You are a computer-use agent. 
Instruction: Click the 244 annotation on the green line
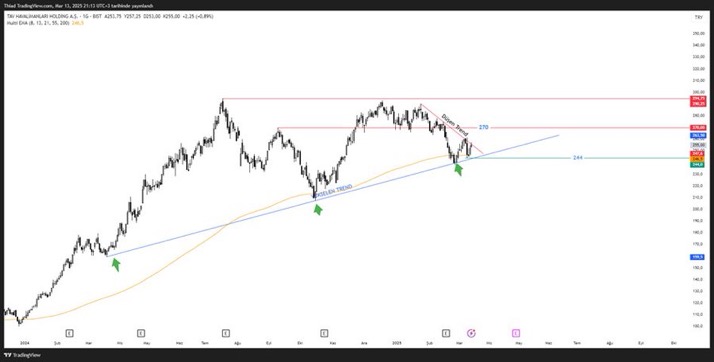578,158
